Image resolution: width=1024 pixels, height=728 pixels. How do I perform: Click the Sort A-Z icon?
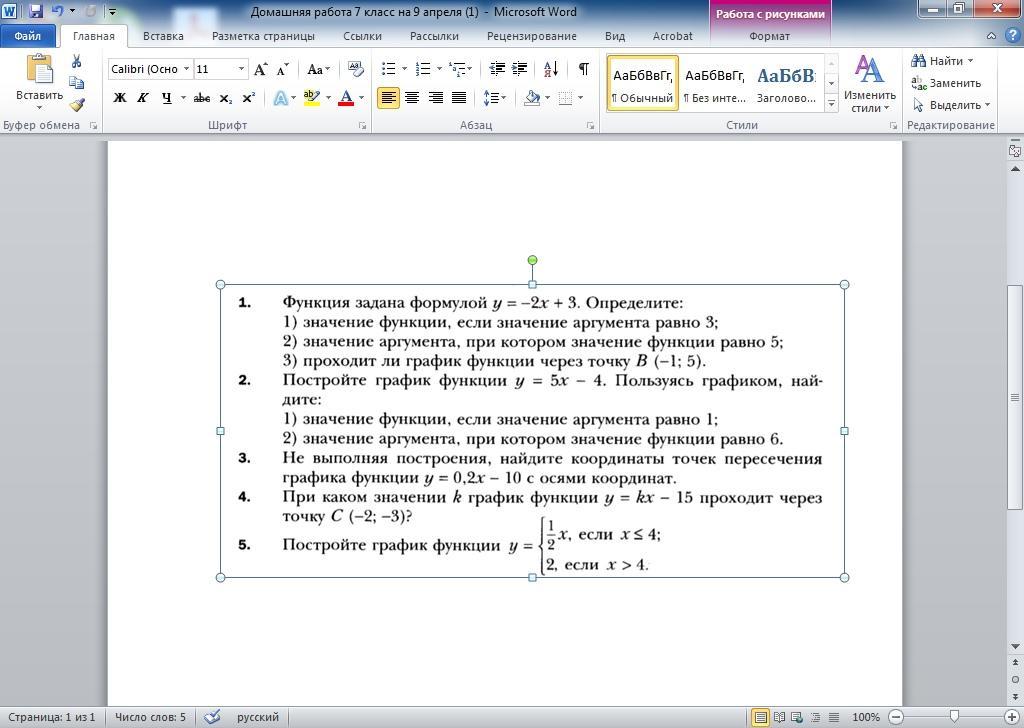551,69
